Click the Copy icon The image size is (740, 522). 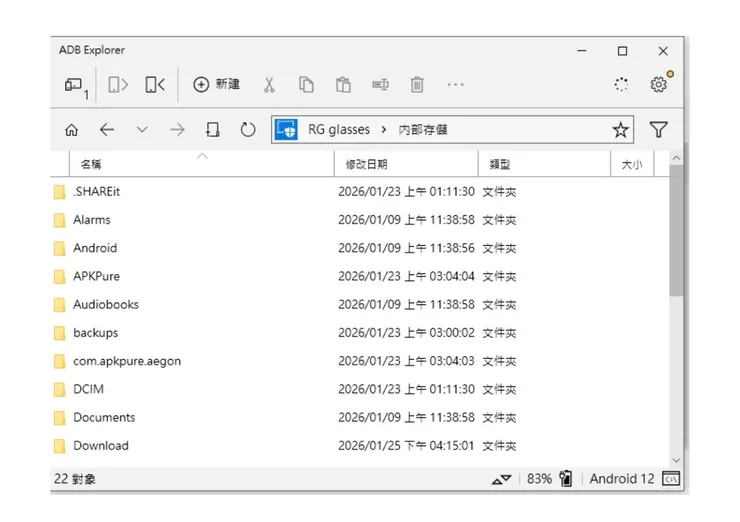tap(306, 85)
